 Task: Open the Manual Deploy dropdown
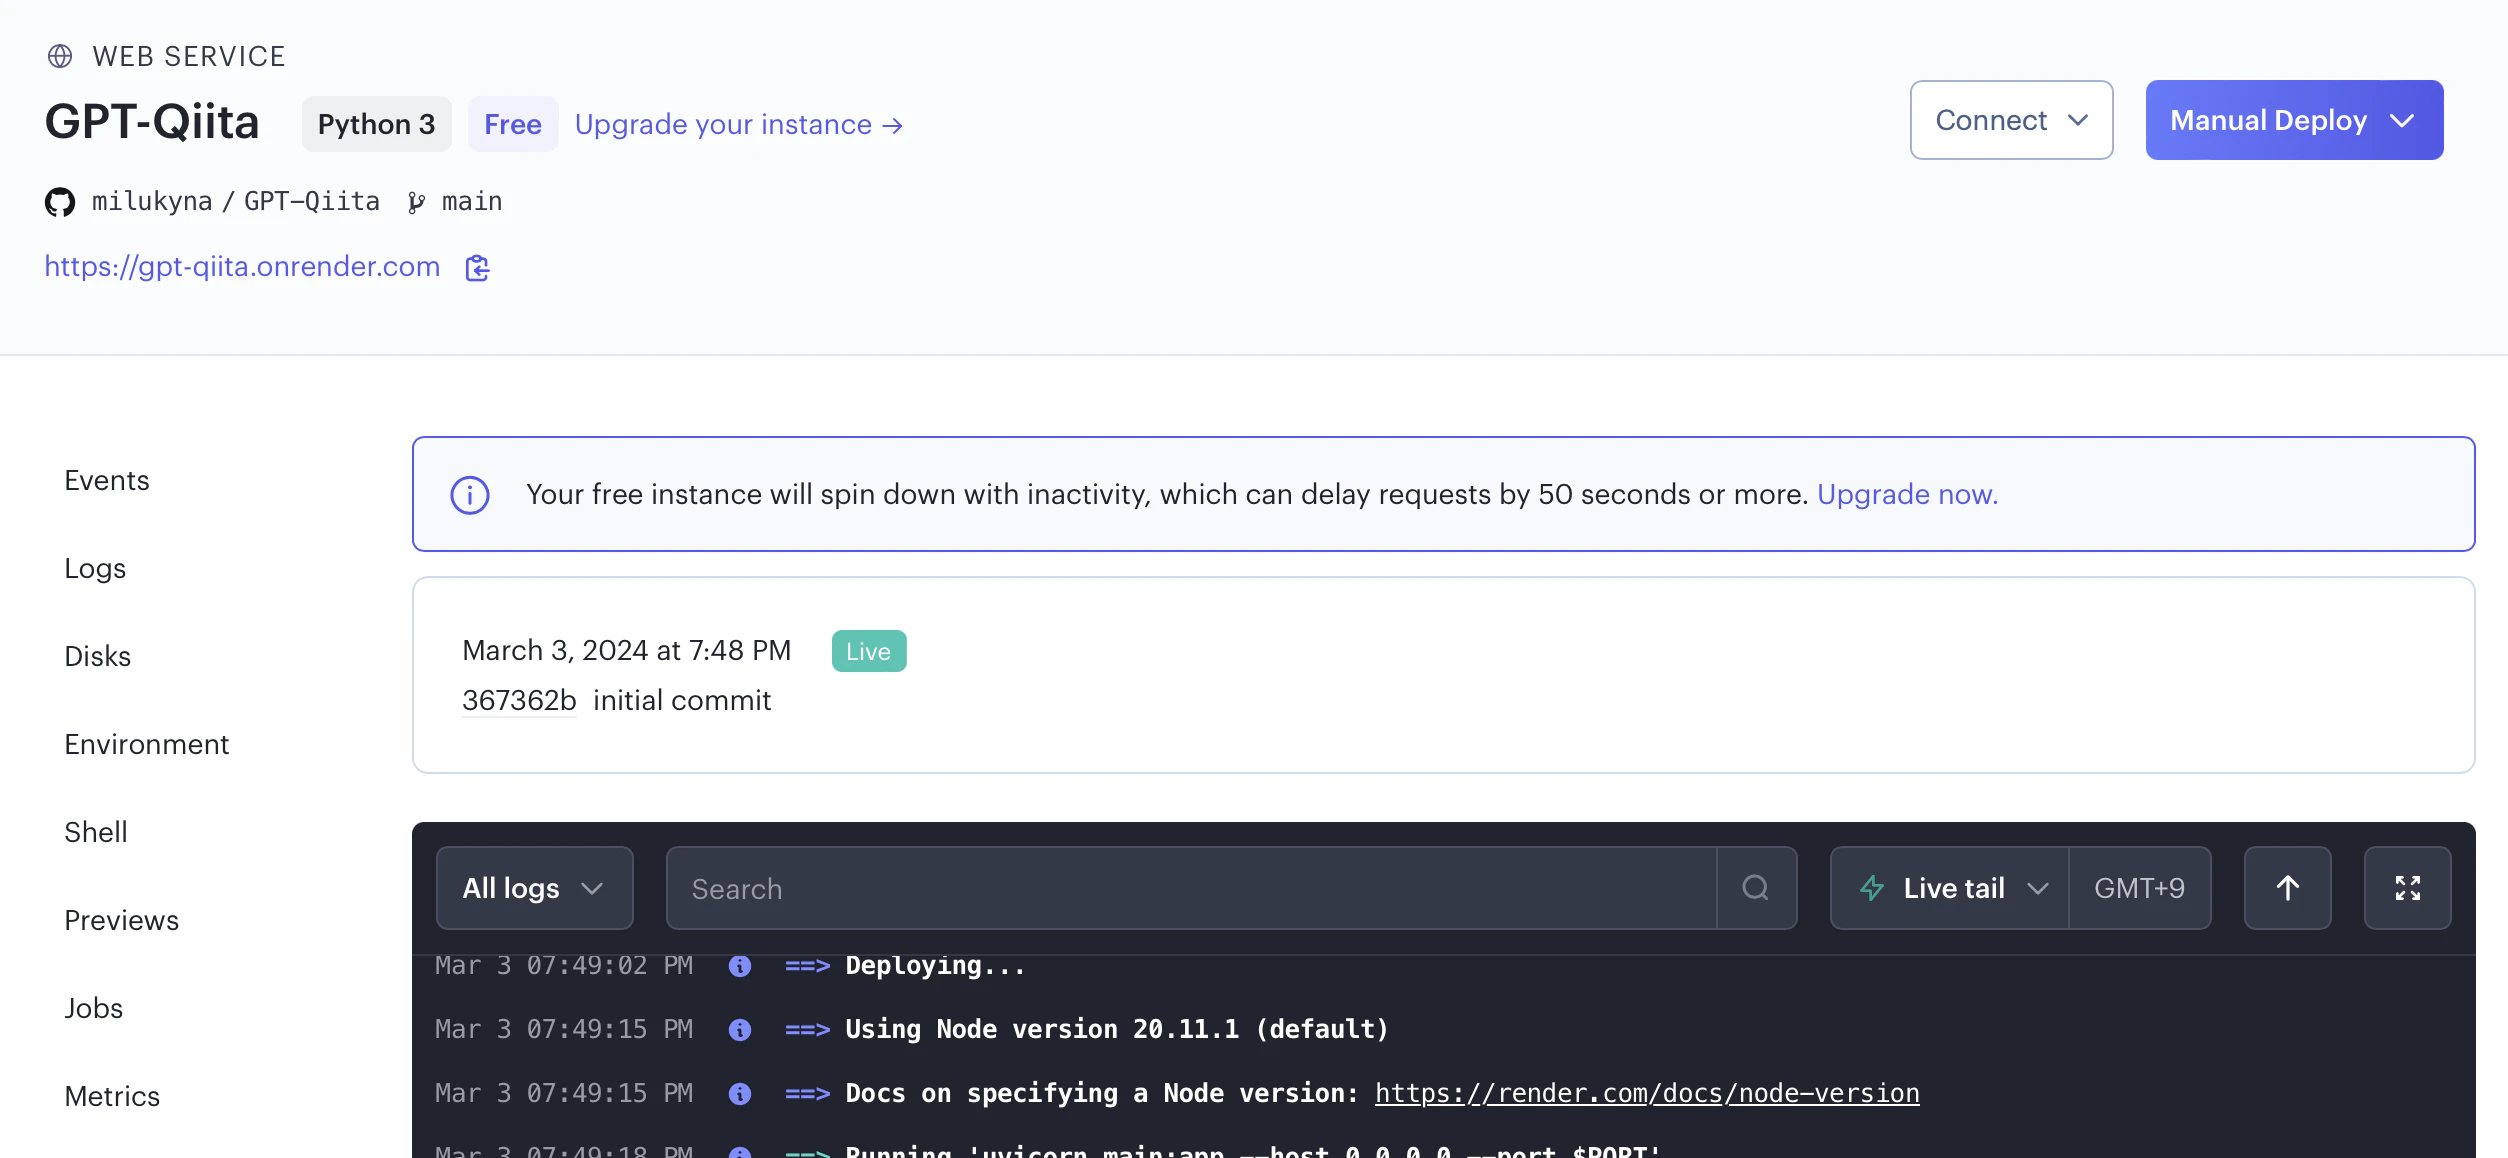(x=2295, y=120)
